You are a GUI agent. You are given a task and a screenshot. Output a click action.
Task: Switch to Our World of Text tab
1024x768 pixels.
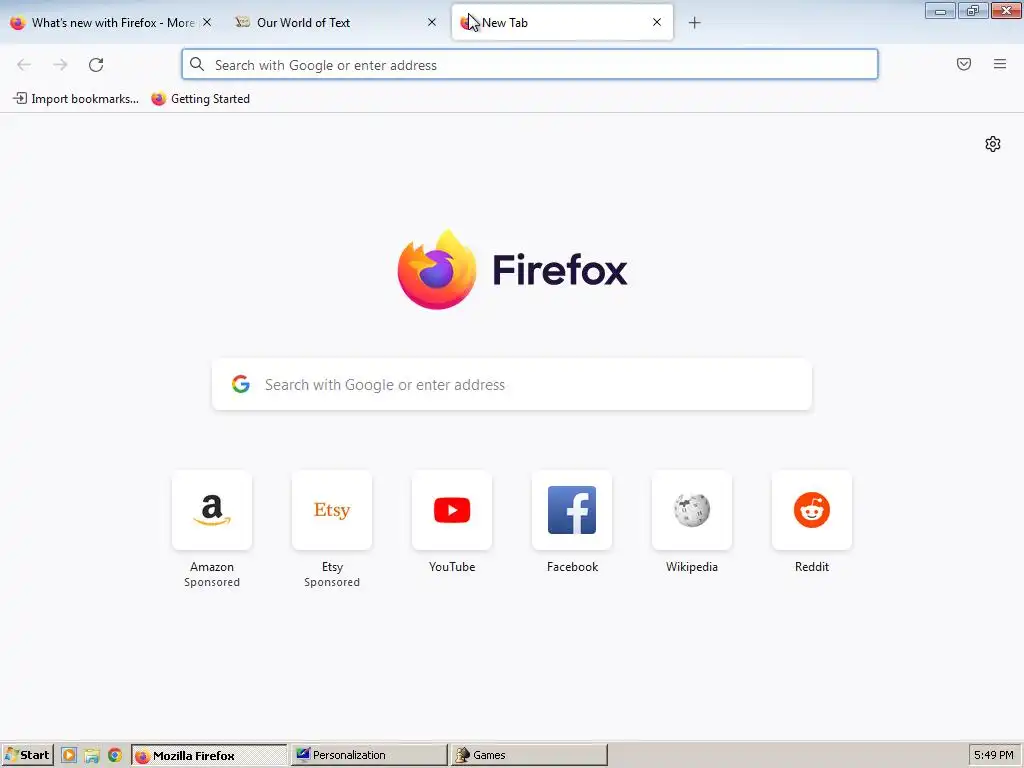pyautogui.click(x=336, y=22)
